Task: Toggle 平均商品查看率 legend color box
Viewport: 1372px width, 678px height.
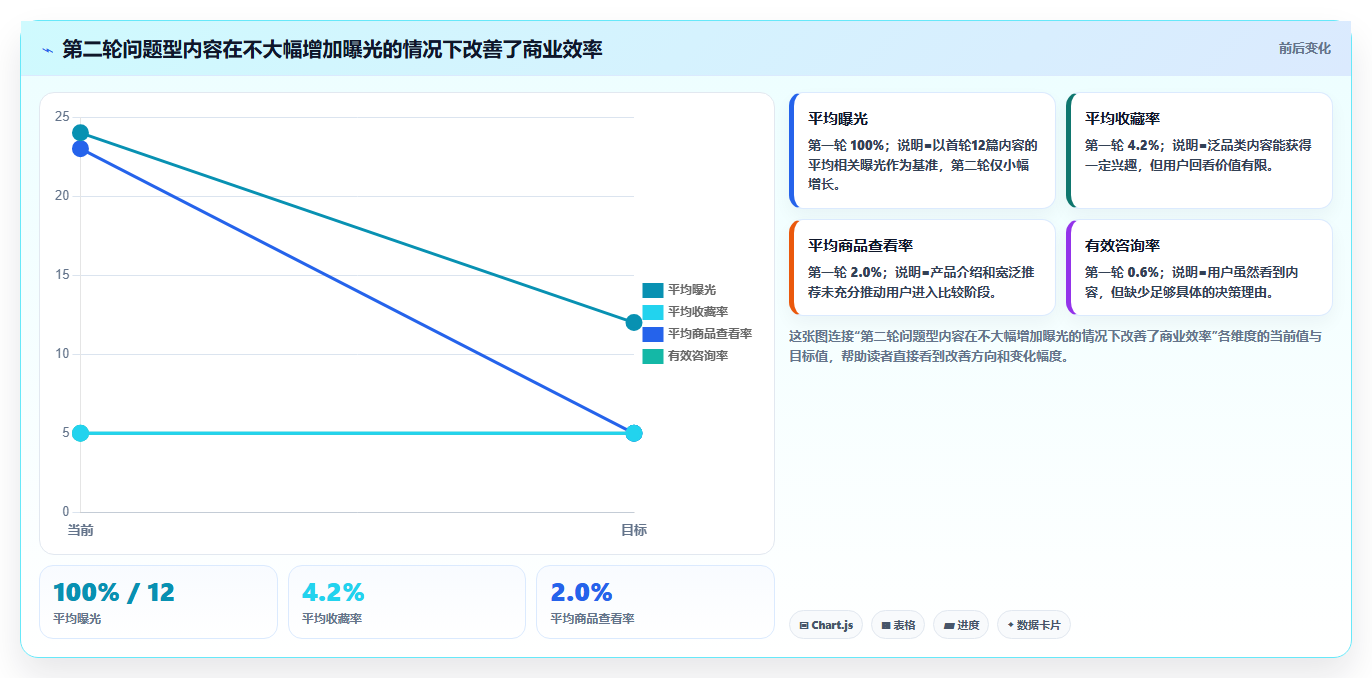Action: (x=653, y=334)
